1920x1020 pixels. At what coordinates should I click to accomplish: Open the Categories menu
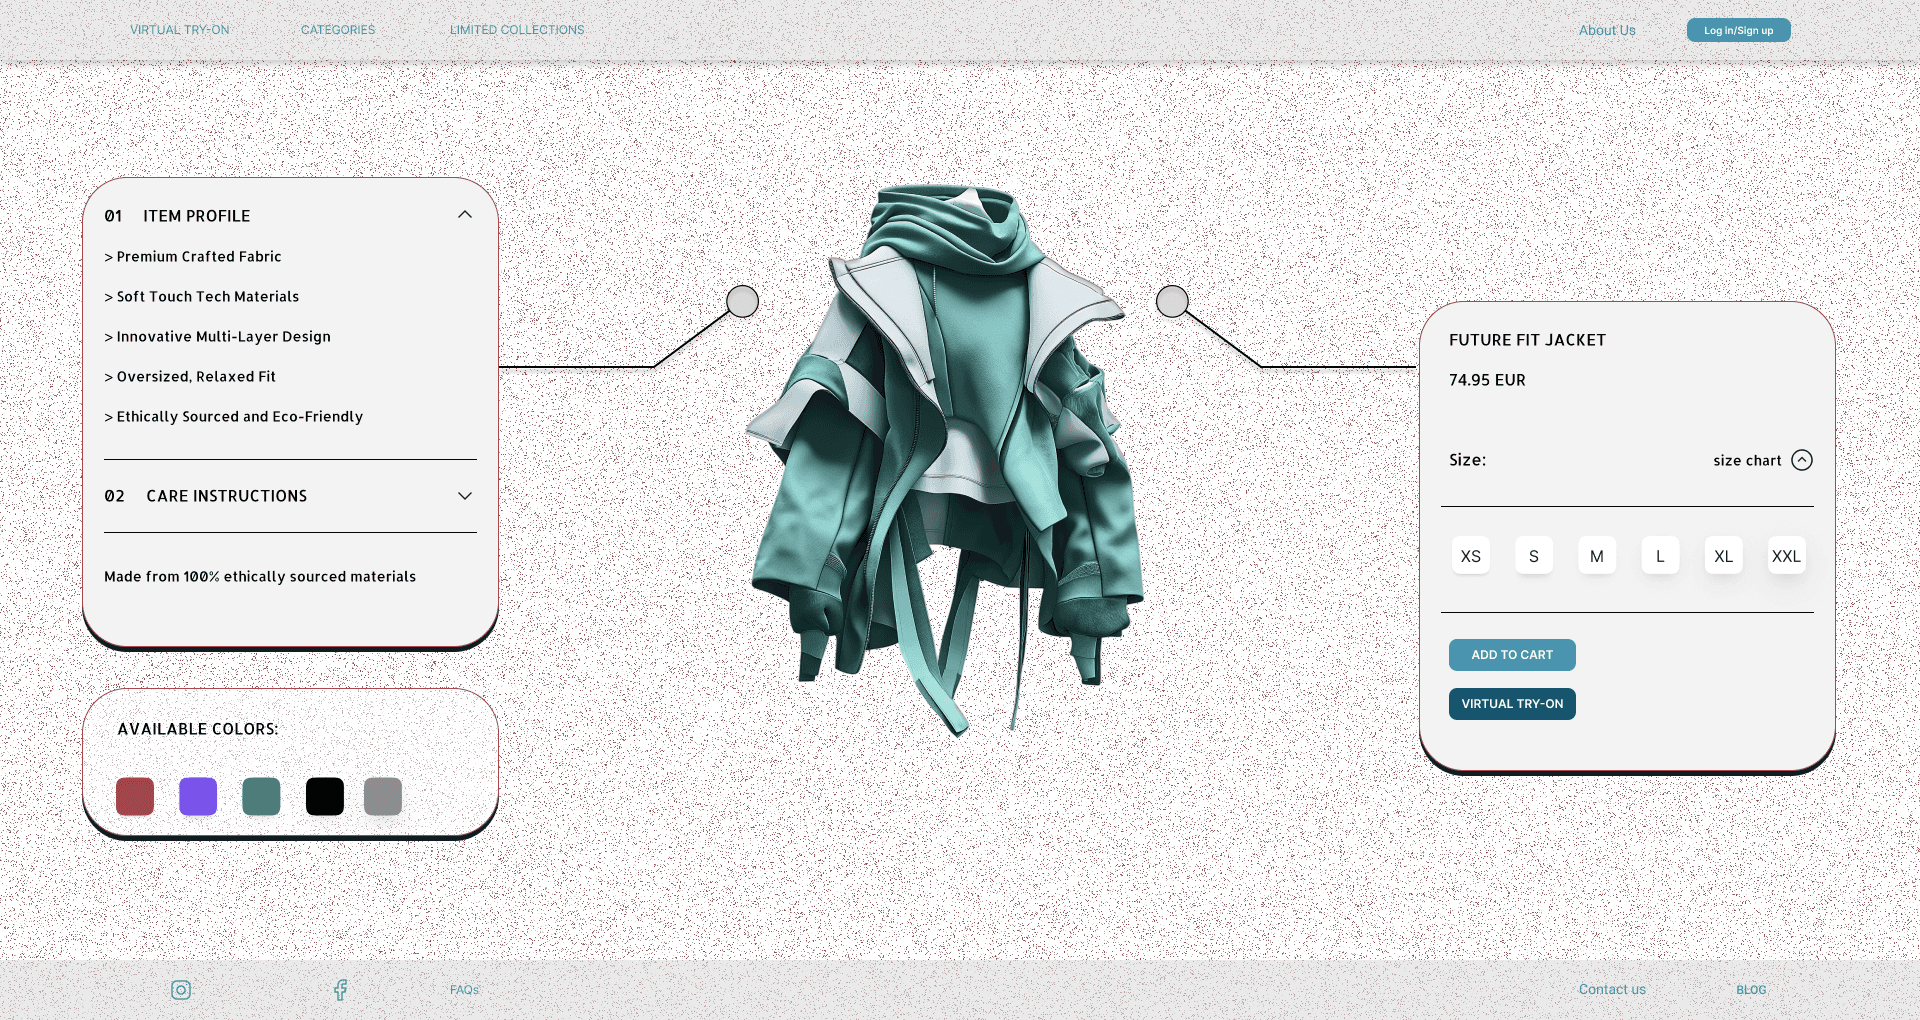pos(338,30)
